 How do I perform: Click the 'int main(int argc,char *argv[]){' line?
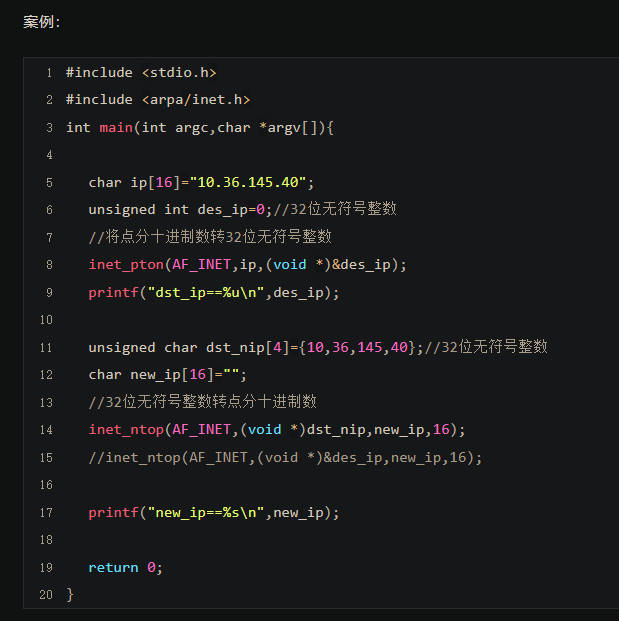(200, 128)
